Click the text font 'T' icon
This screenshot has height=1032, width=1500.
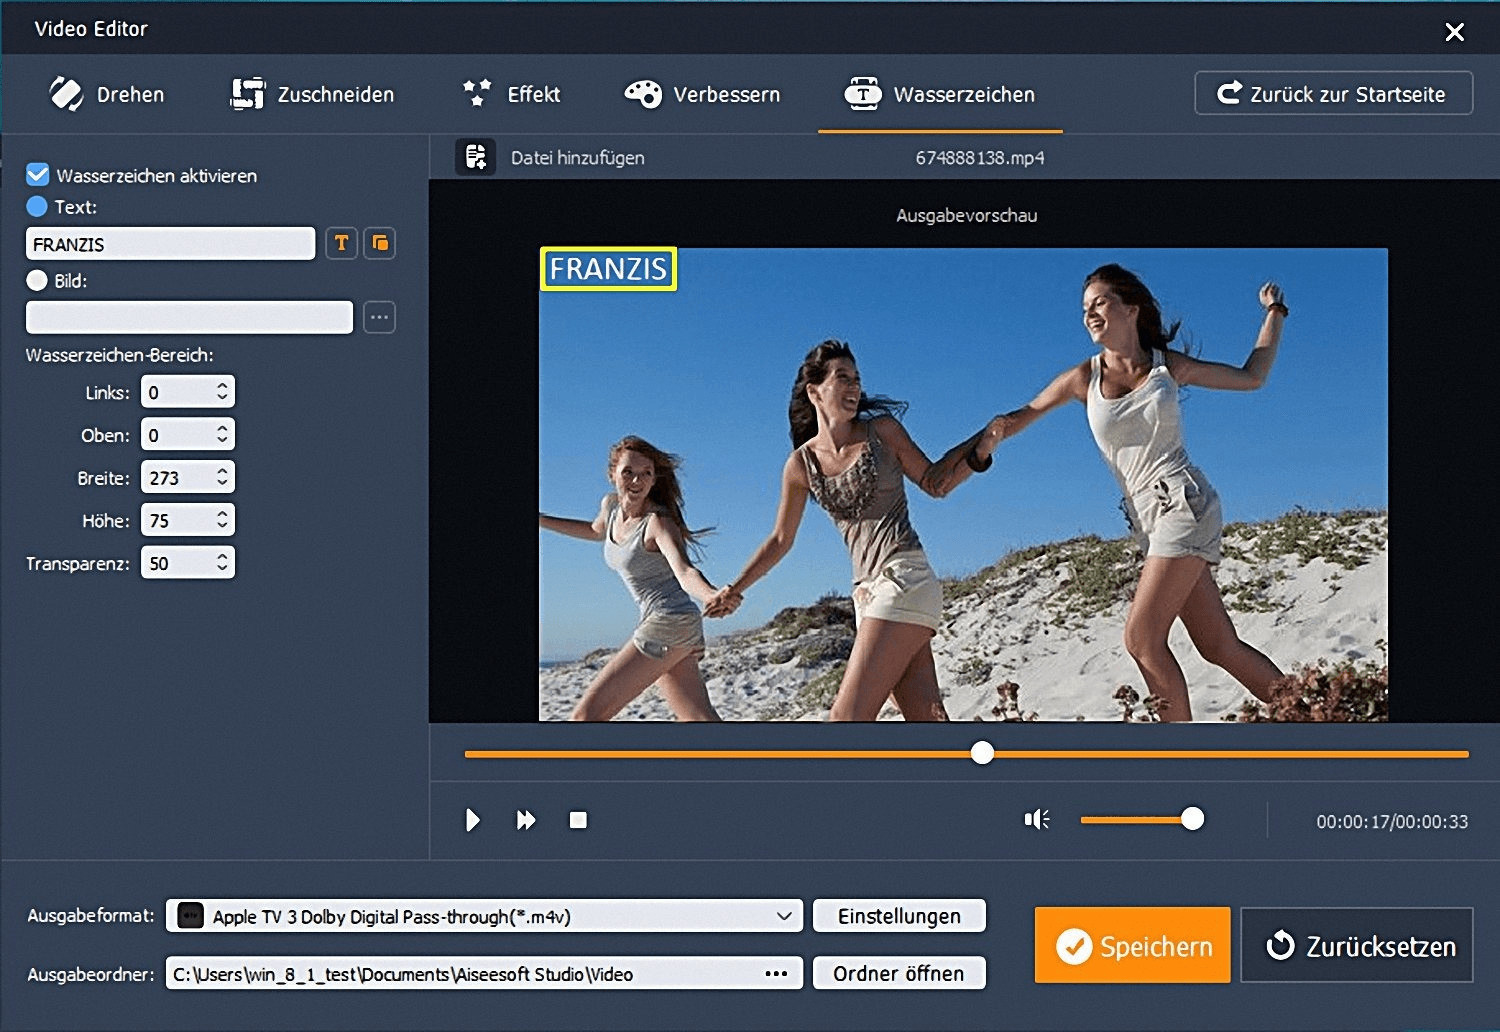341,243
